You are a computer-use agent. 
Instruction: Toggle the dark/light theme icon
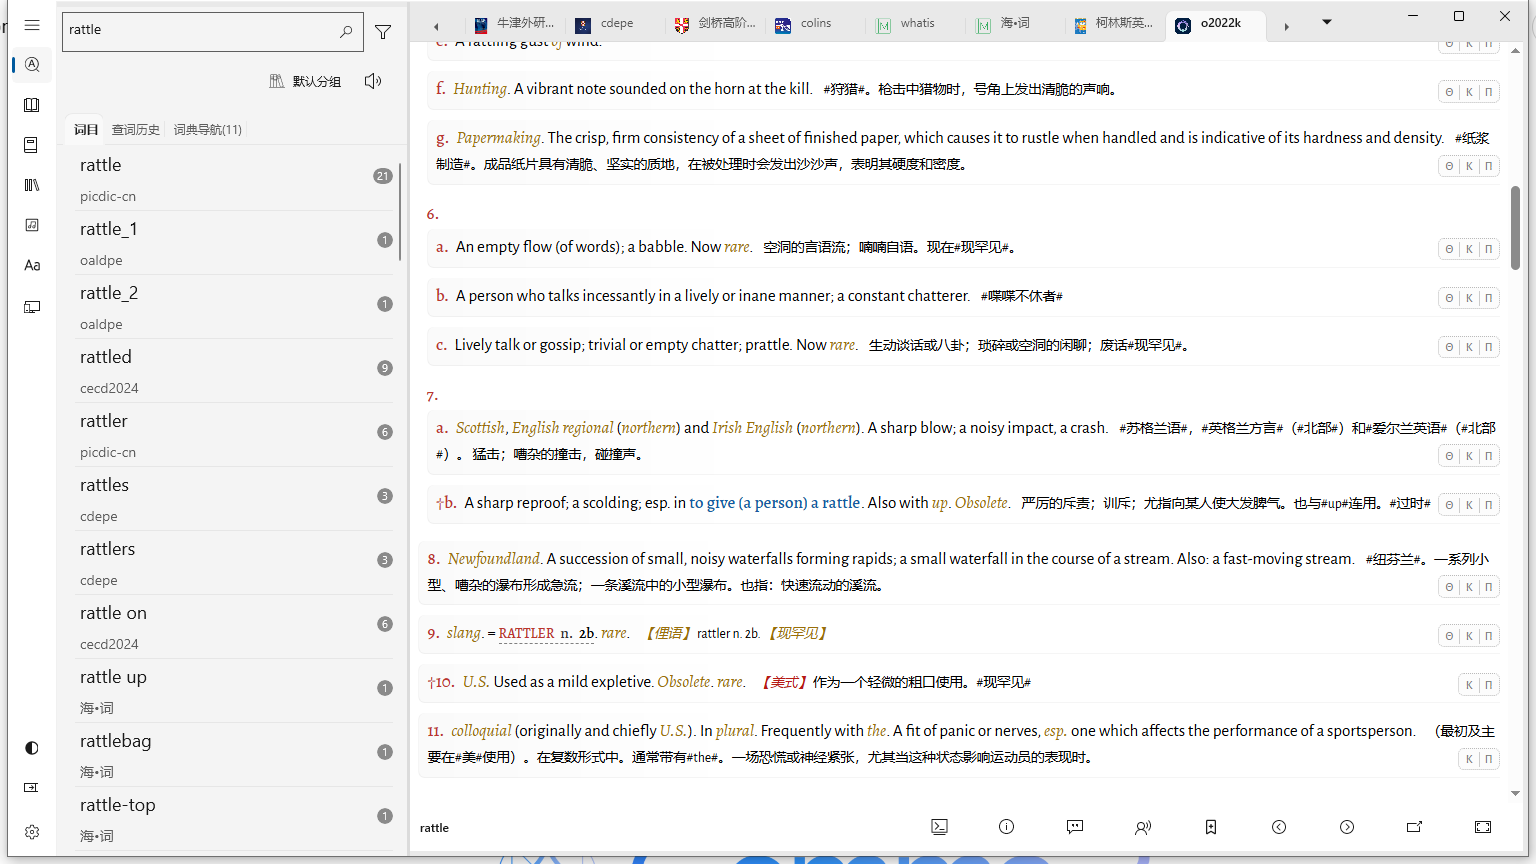[32, 748]
